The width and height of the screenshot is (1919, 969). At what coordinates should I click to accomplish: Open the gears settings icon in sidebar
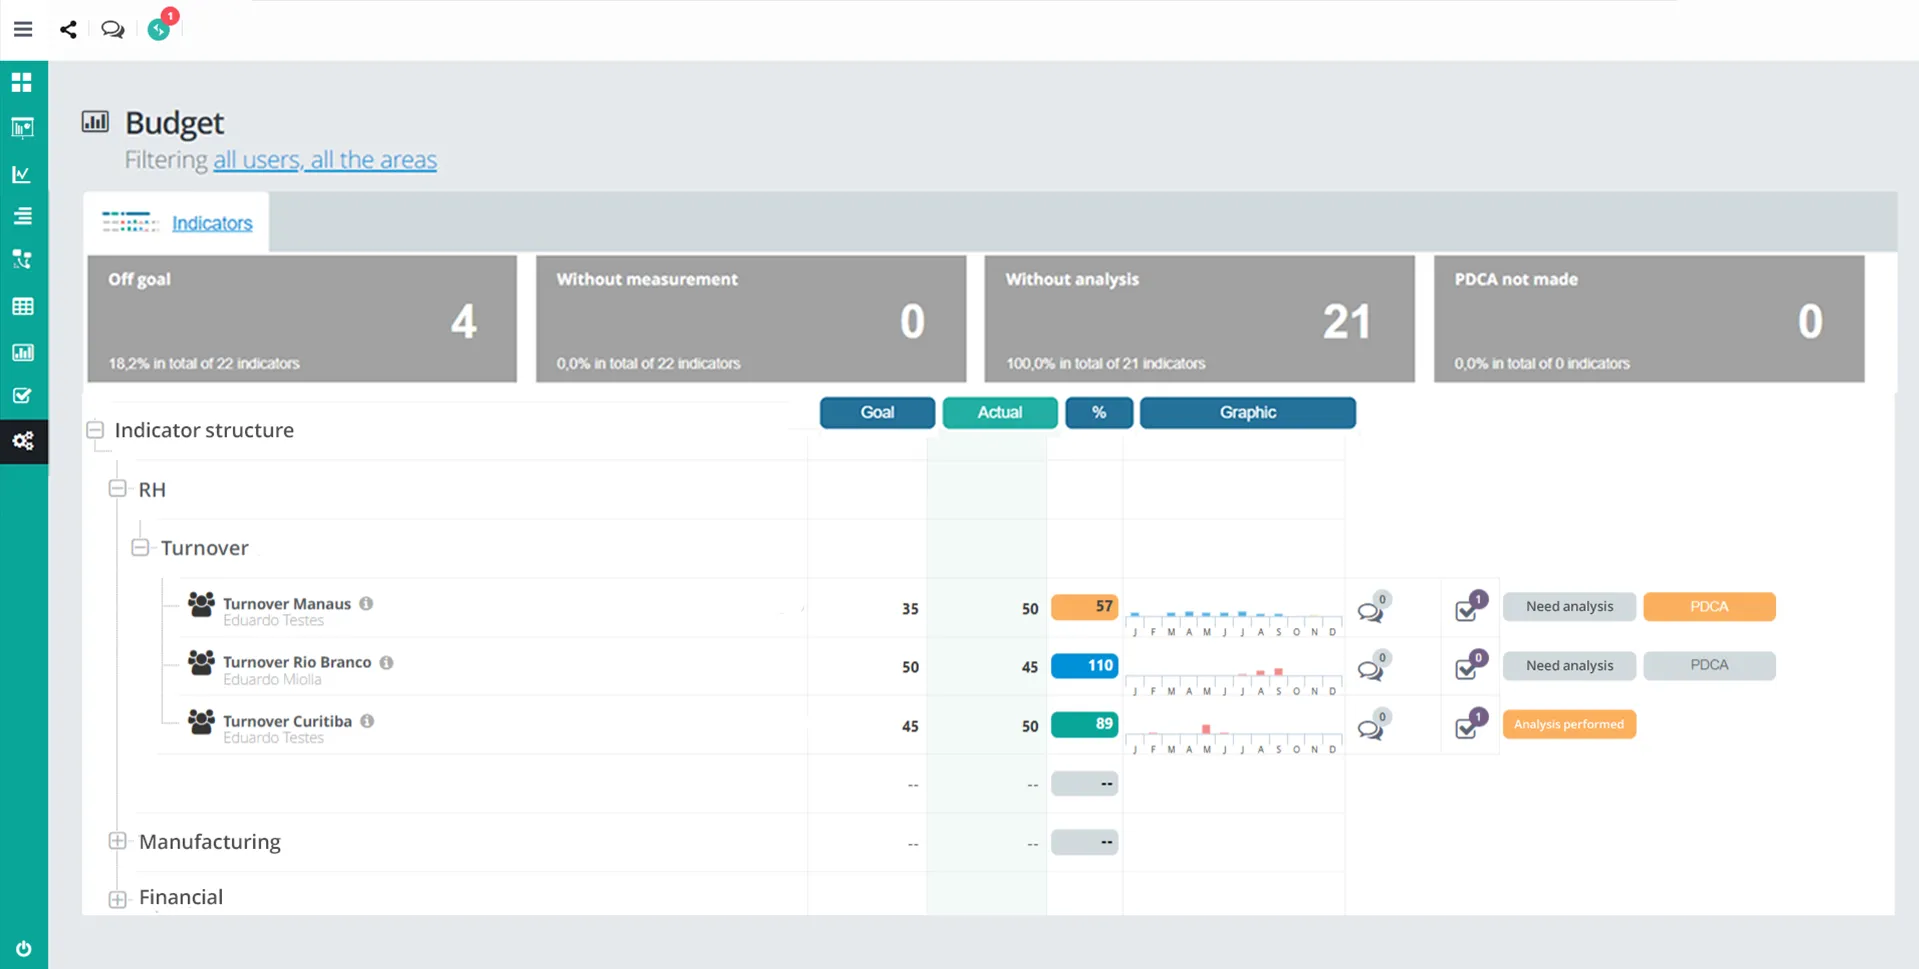coord(23,441)
